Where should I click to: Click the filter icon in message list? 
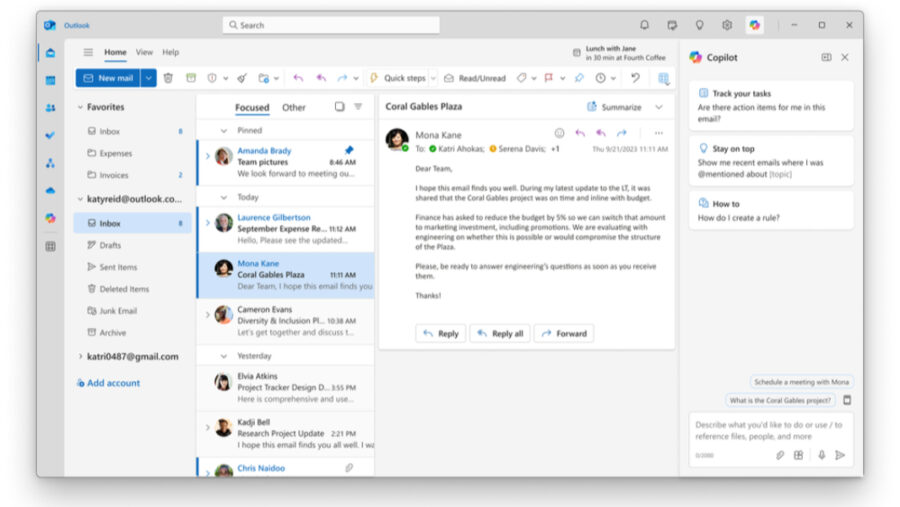(x=358, y=107)
